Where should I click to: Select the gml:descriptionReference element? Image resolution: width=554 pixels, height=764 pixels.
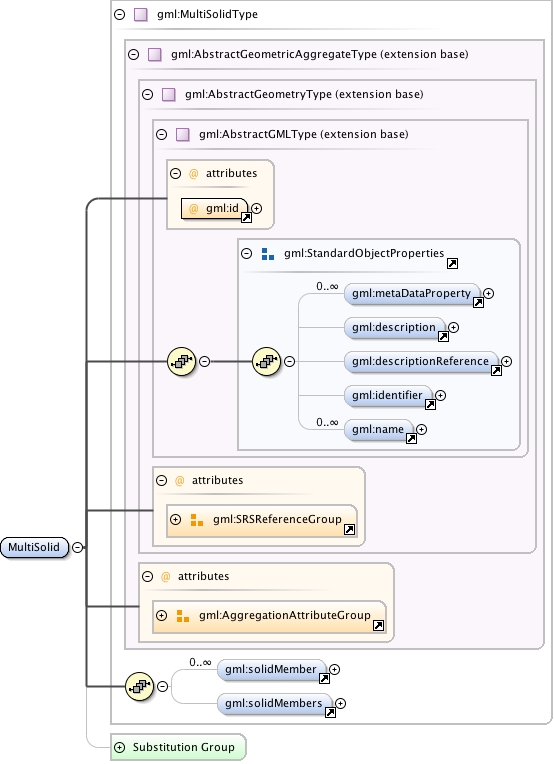(421, 362)
